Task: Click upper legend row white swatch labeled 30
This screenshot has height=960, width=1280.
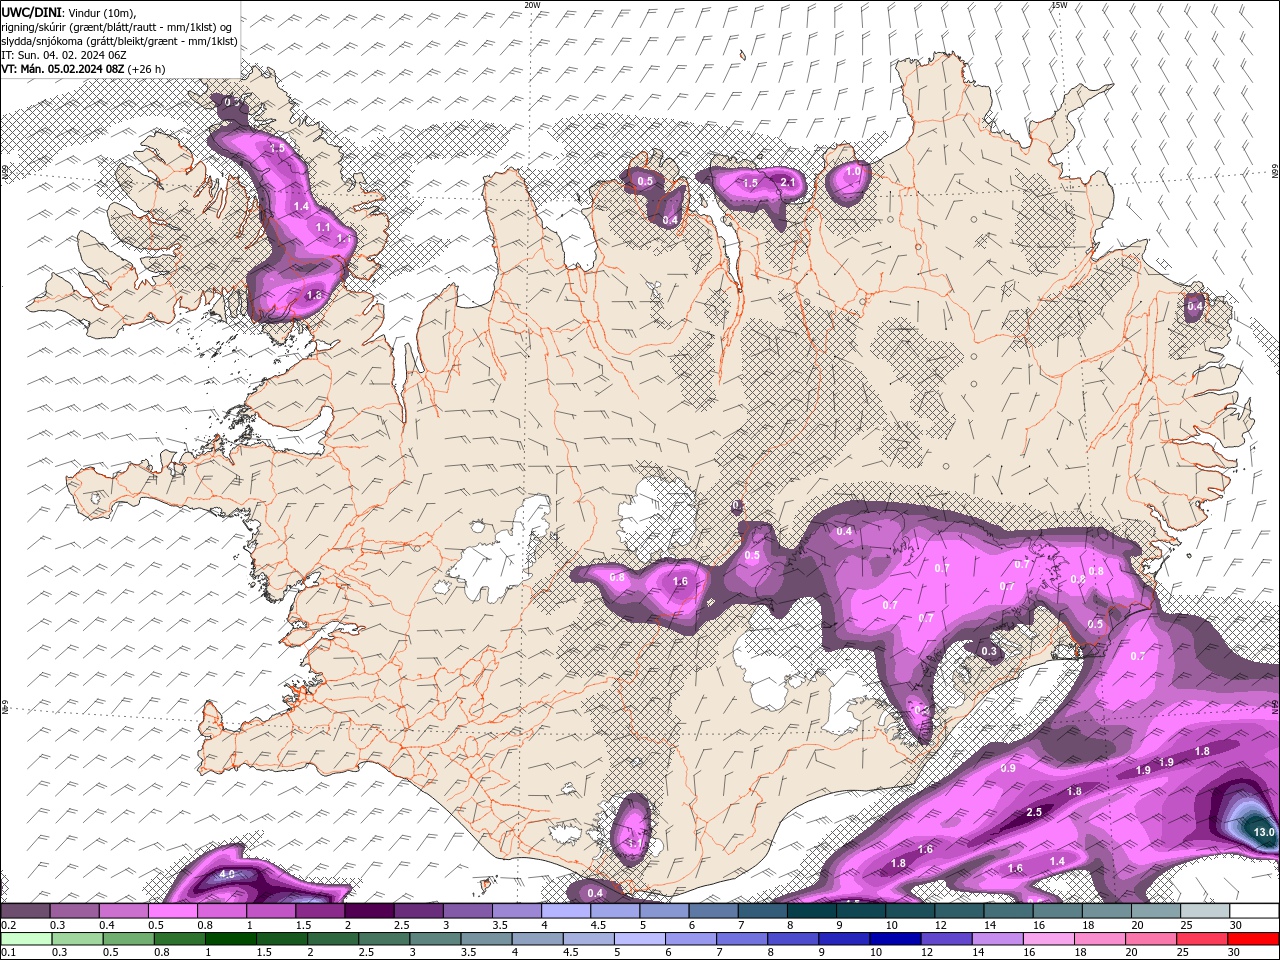Action: click(x=1254, y=911)
